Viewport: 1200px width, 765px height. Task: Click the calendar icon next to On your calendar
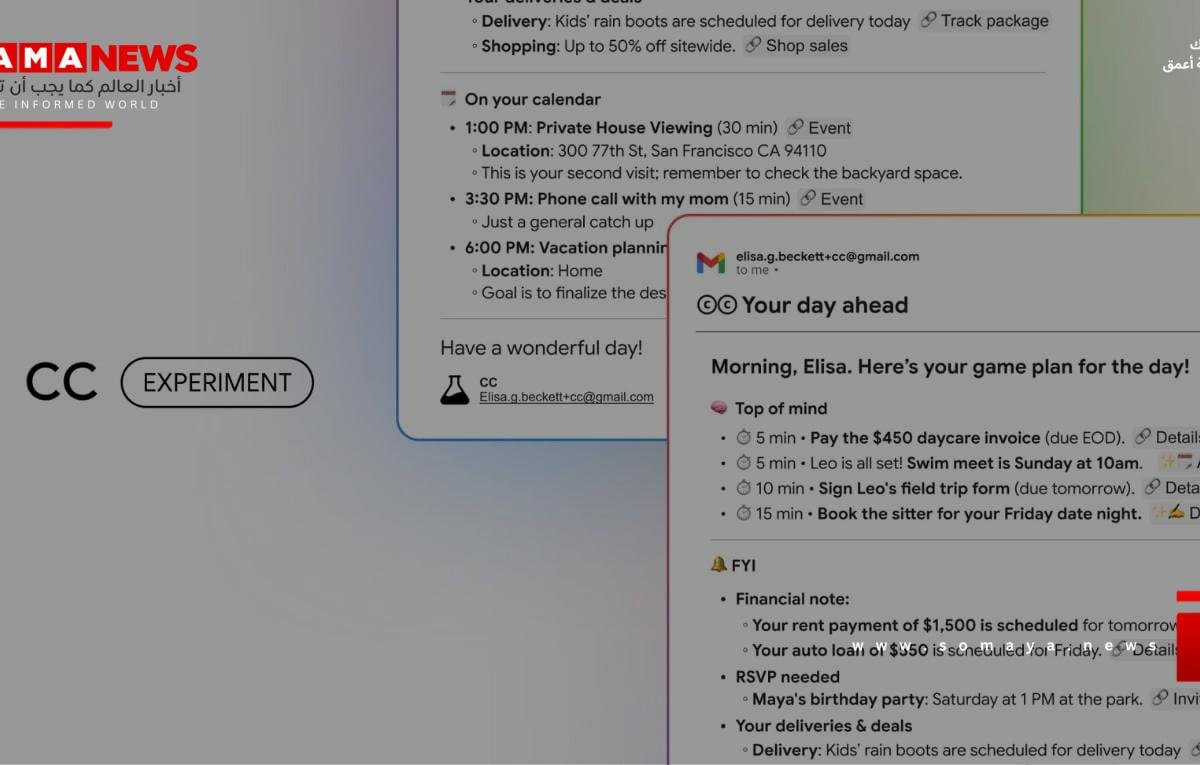click(449, 99)
